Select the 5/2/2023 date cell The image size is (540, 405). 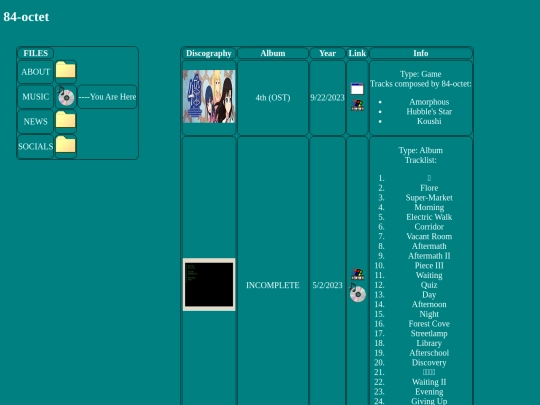click(327, 285)
